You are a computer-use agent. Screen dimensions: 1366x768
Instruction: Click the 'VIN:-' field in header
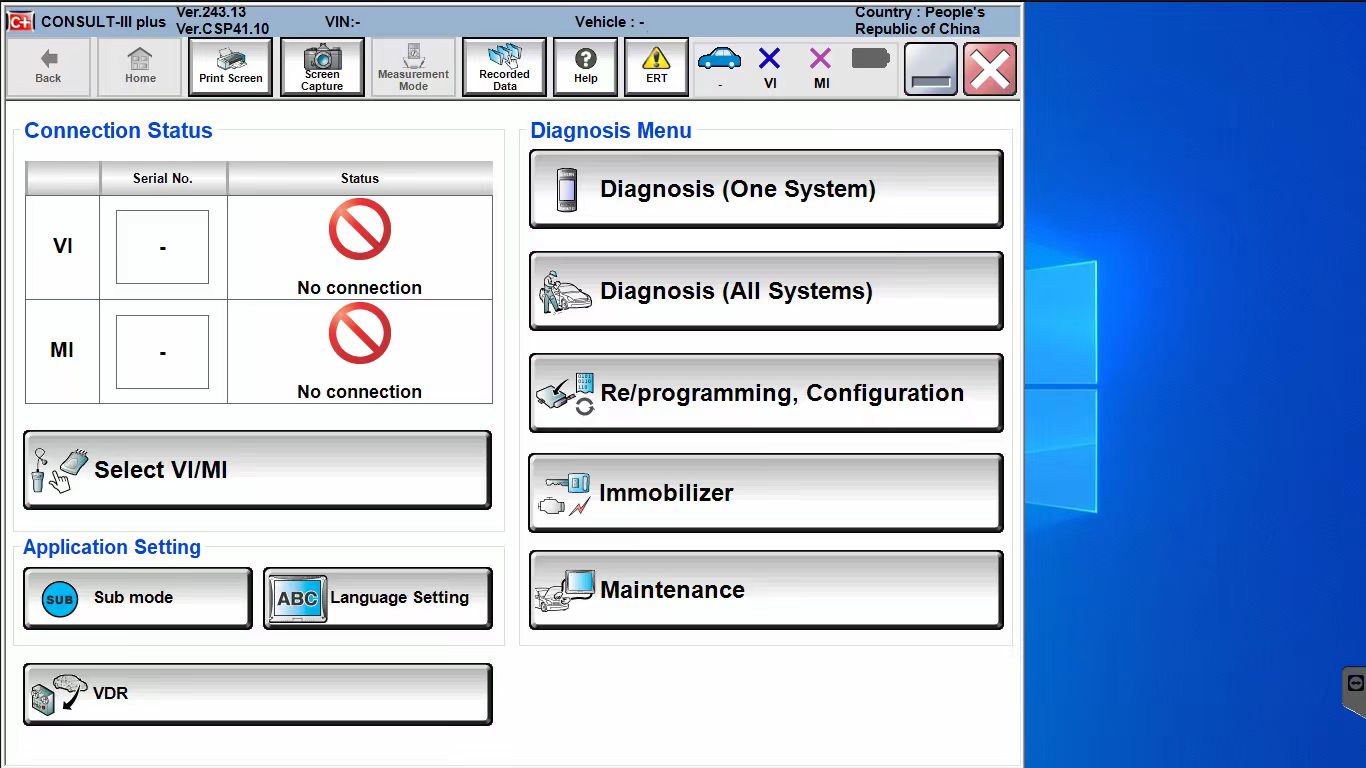tap(343, 21)
